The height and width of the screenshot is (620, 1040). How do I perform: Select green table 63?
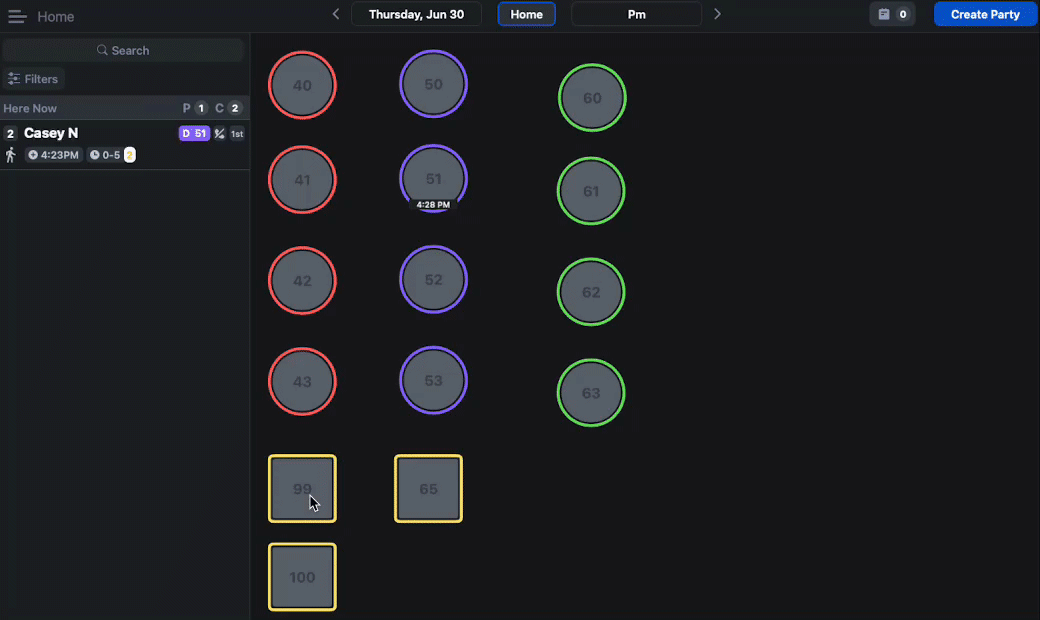591,393
